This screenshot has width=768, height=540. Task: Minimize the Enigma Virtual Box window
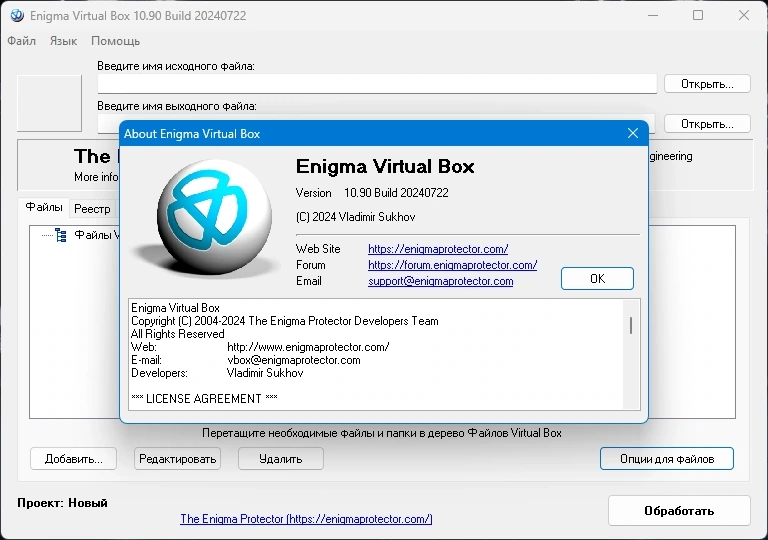click(x=653, y=15)
